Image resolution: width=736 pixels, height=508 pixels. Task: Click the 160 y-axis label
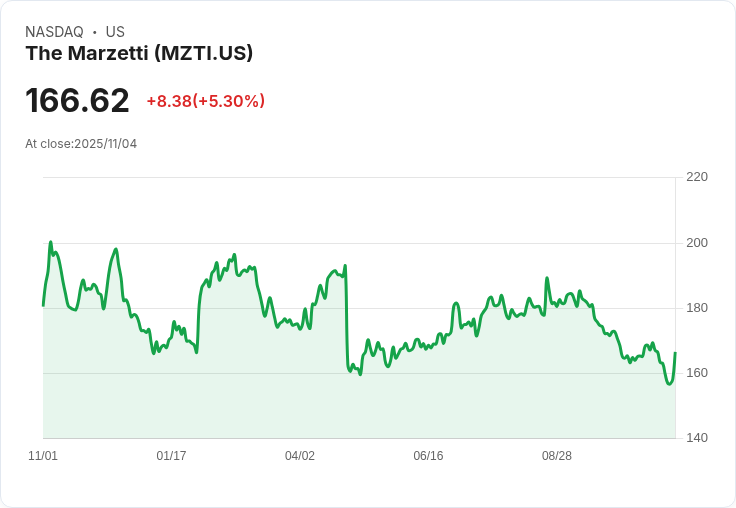(x=697, y=373)
